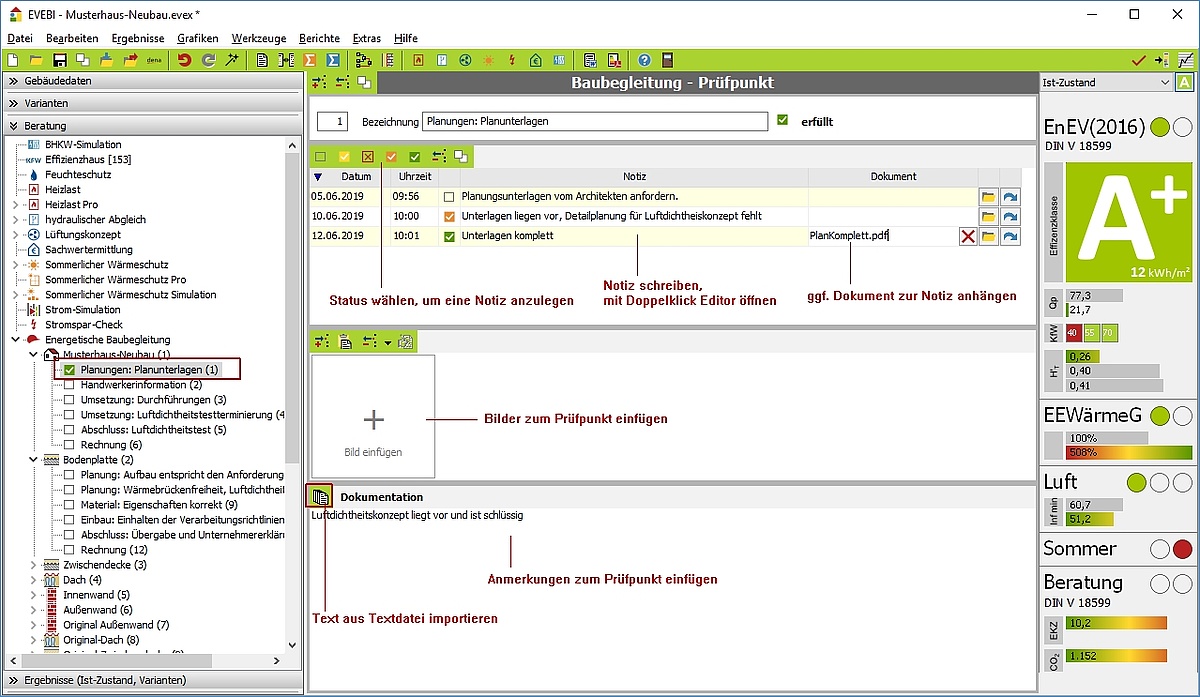Image resolution: width=1200 pixels, height=697 pixels.
Task: Create a new project file icon
Action: click(x=13, y=60)
